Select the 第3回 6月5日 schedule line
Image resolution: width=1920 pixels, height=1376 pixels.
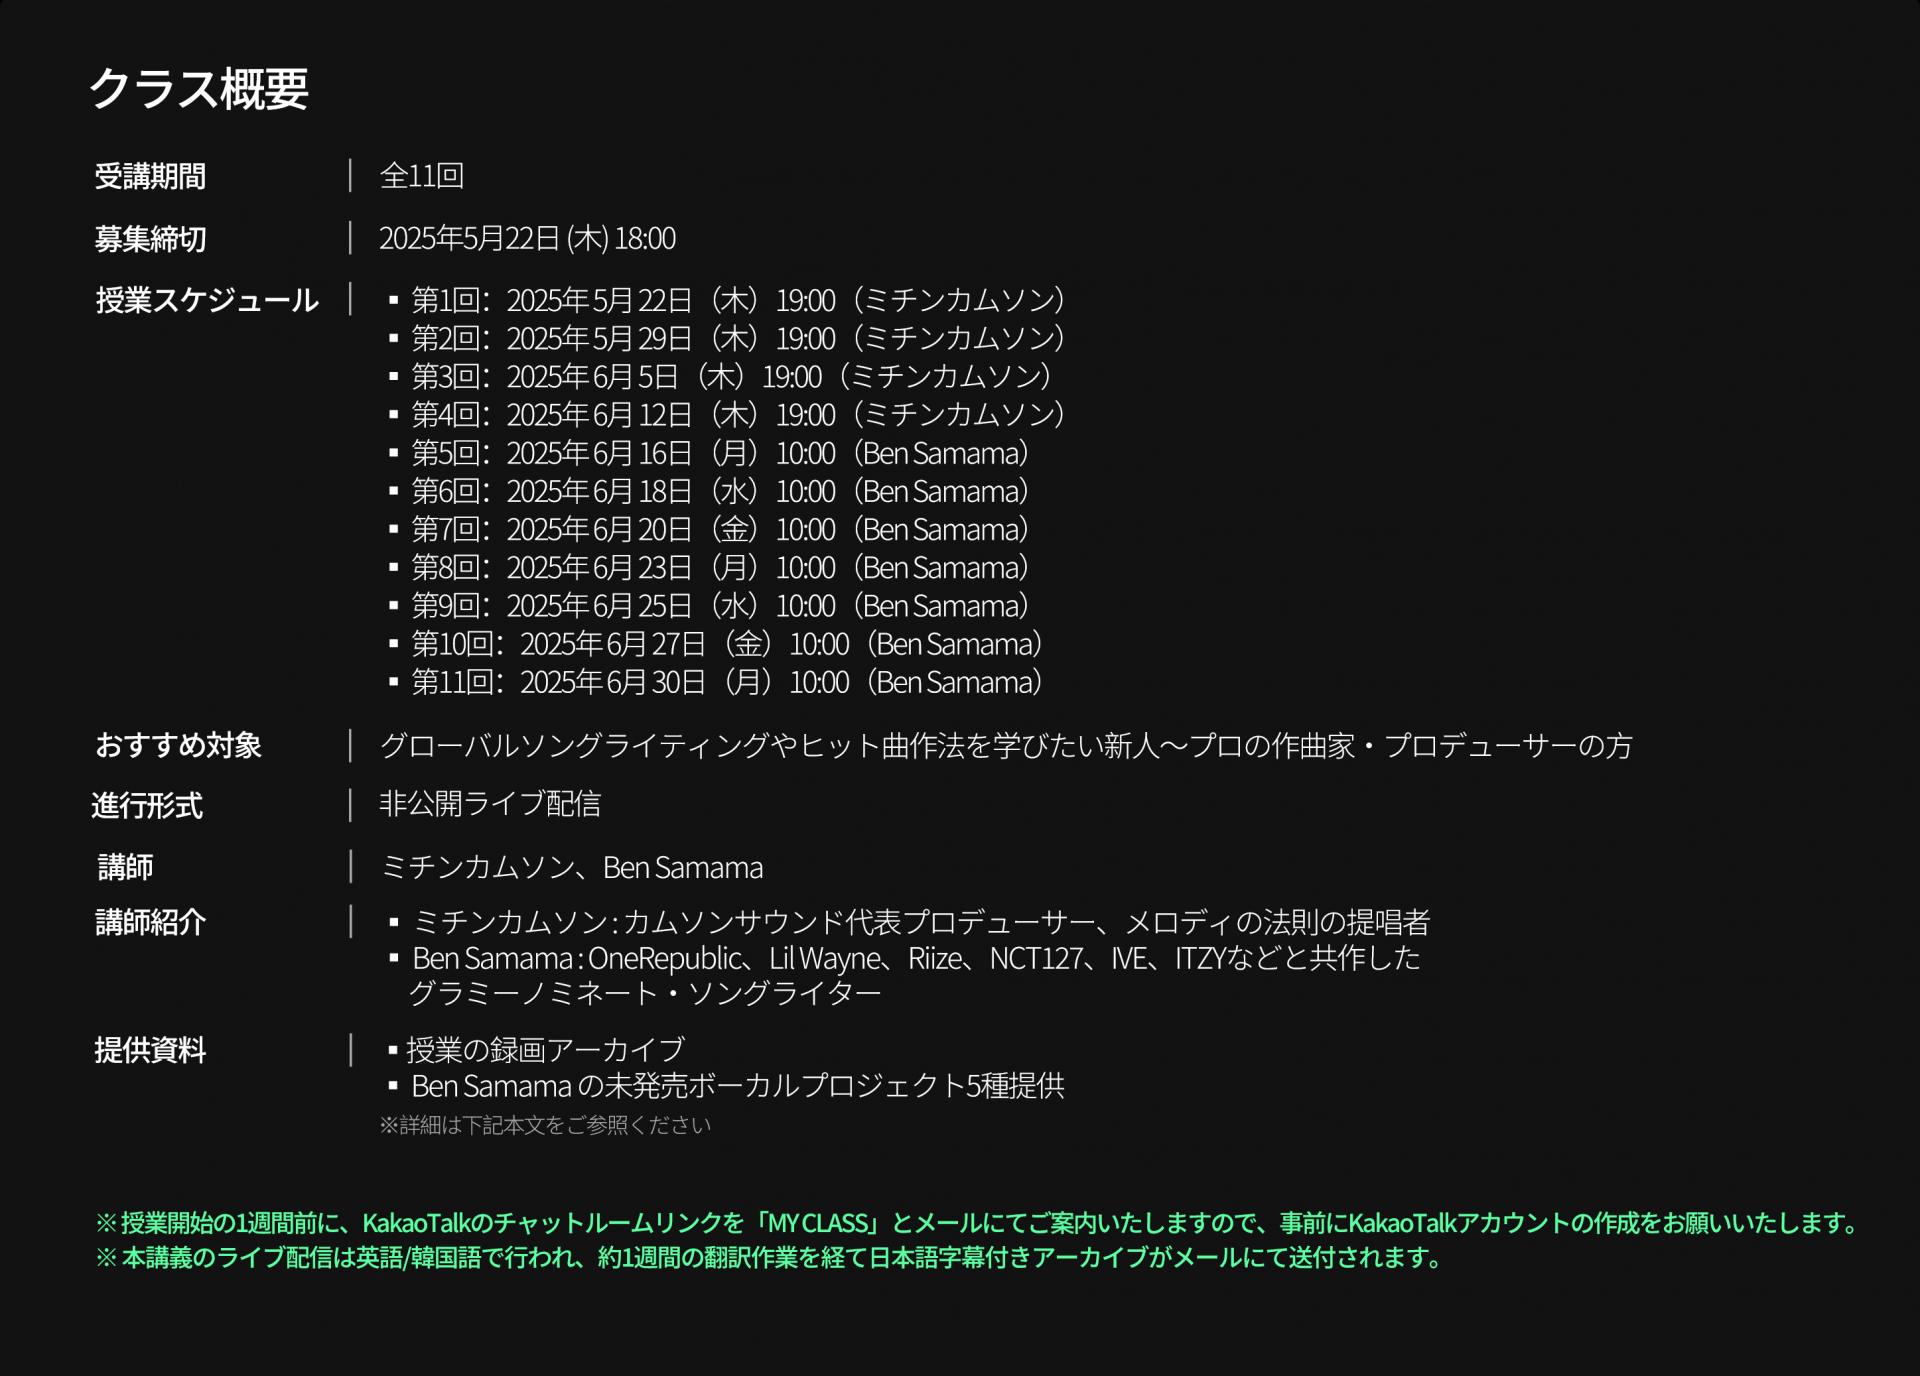tap(730, 377)
